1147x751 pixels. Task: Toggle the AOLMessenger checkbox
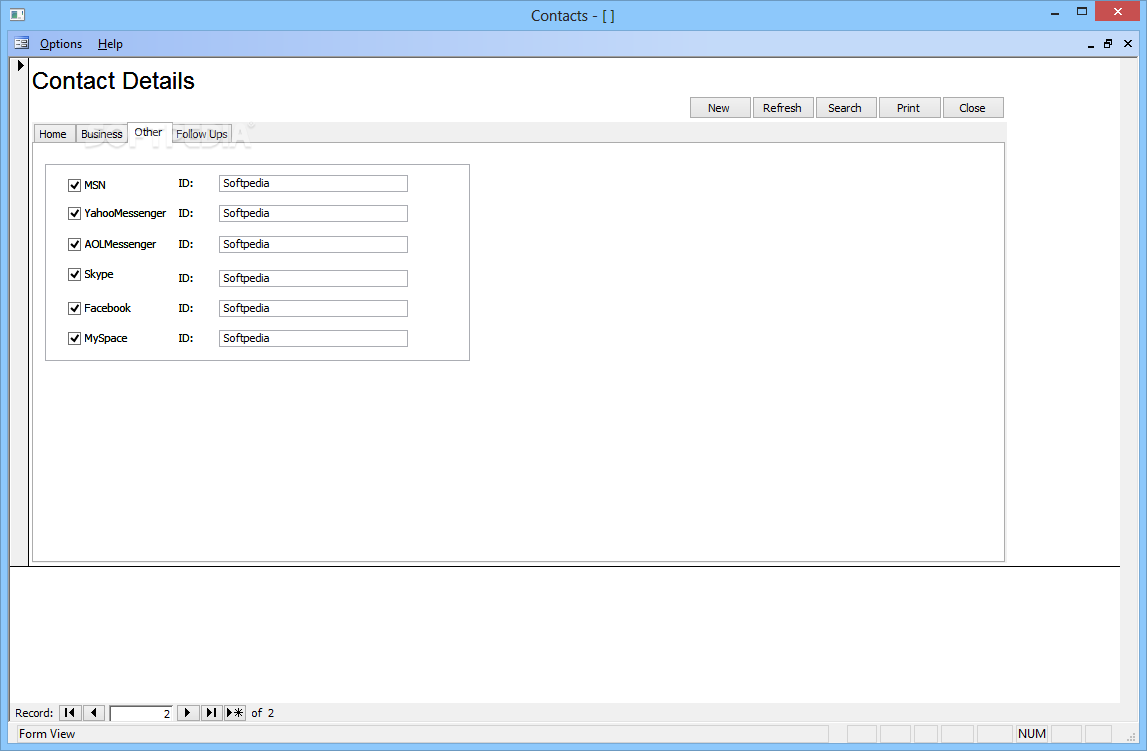[x=74, y=244]
